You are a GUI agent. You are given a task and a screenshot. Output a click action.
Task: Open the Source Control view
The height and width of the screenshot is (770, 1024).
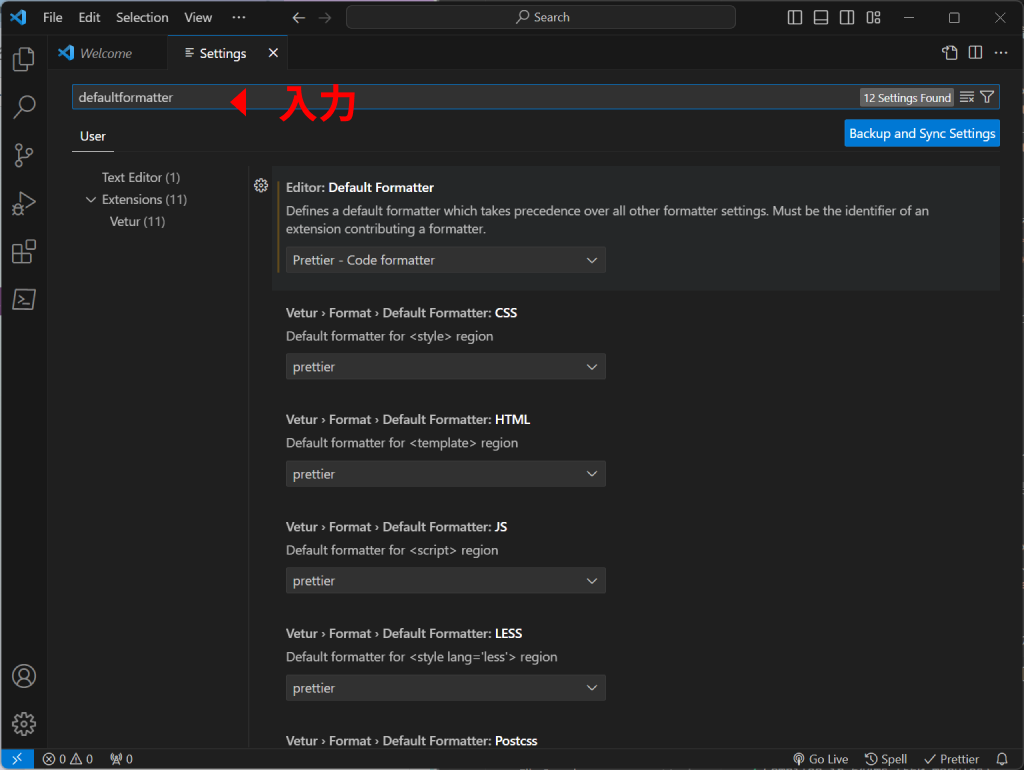[x=24, y=155]
